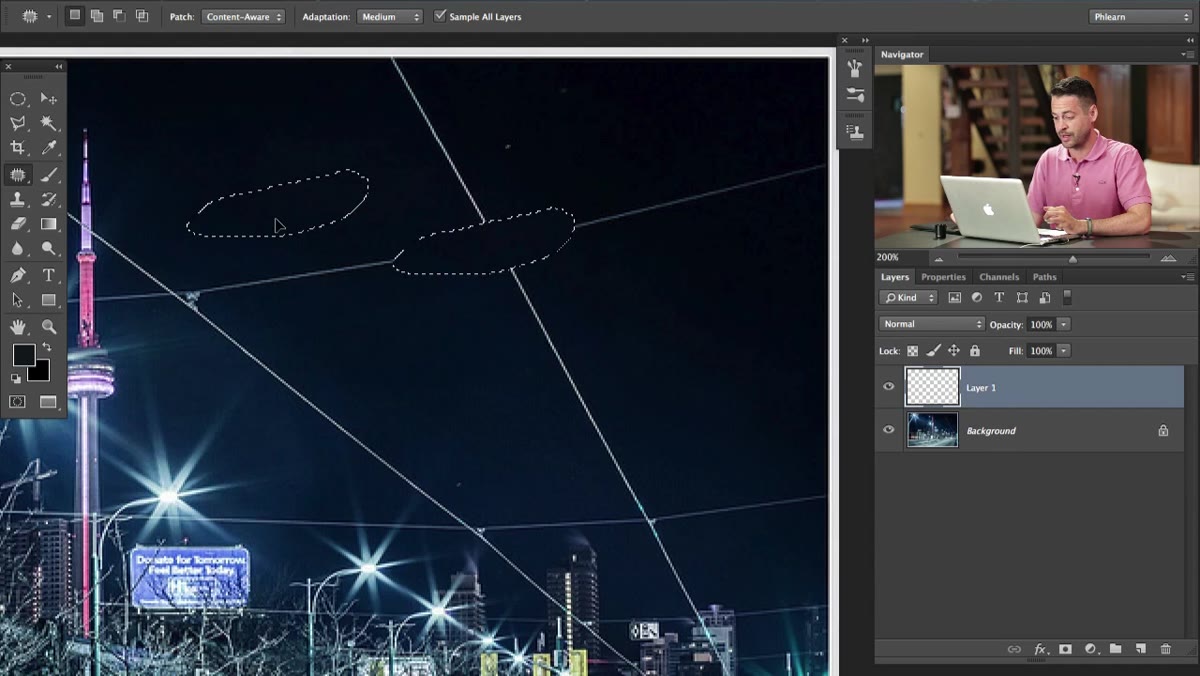Open the Adaptation Medium dropdown
Screen dimensions: 1200x676
(389, 17)
